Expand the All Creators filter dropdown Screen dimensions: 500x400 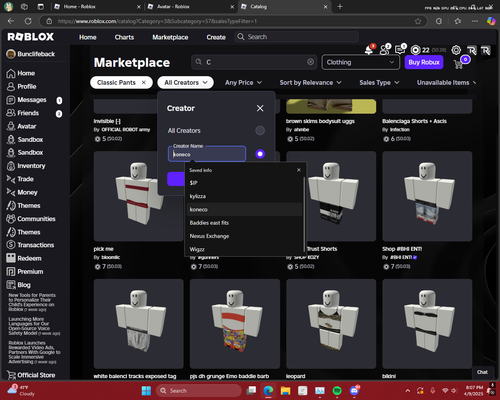pyautogui.click(x=186, y=82)
